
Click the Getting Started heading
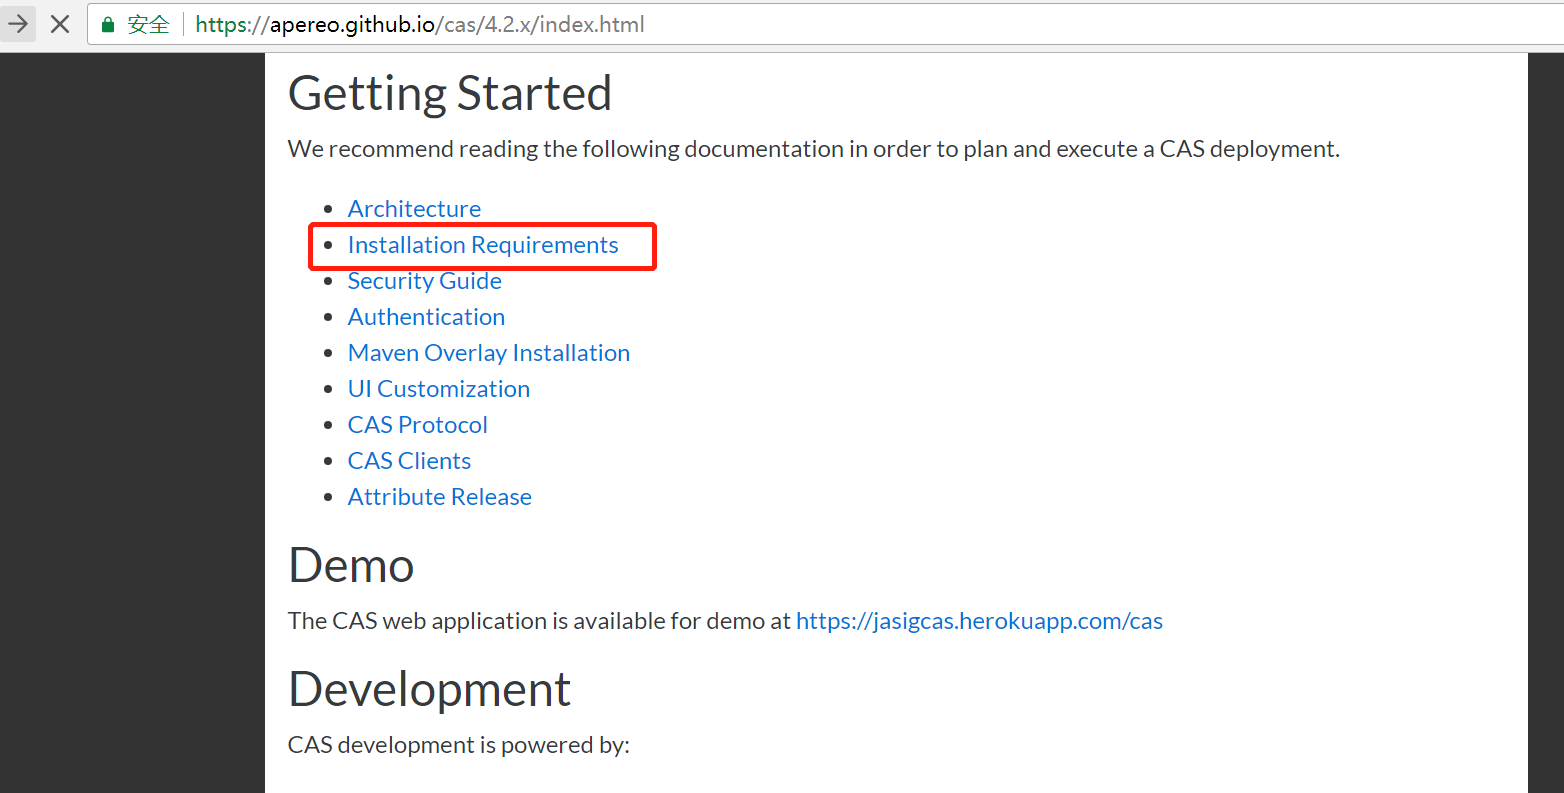click(x=450, y=93)
